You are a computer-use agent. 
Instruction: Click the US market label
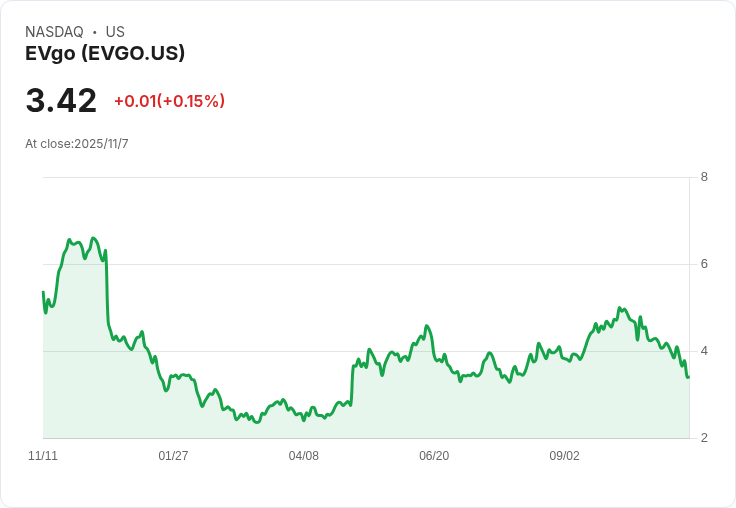point(115,32)
